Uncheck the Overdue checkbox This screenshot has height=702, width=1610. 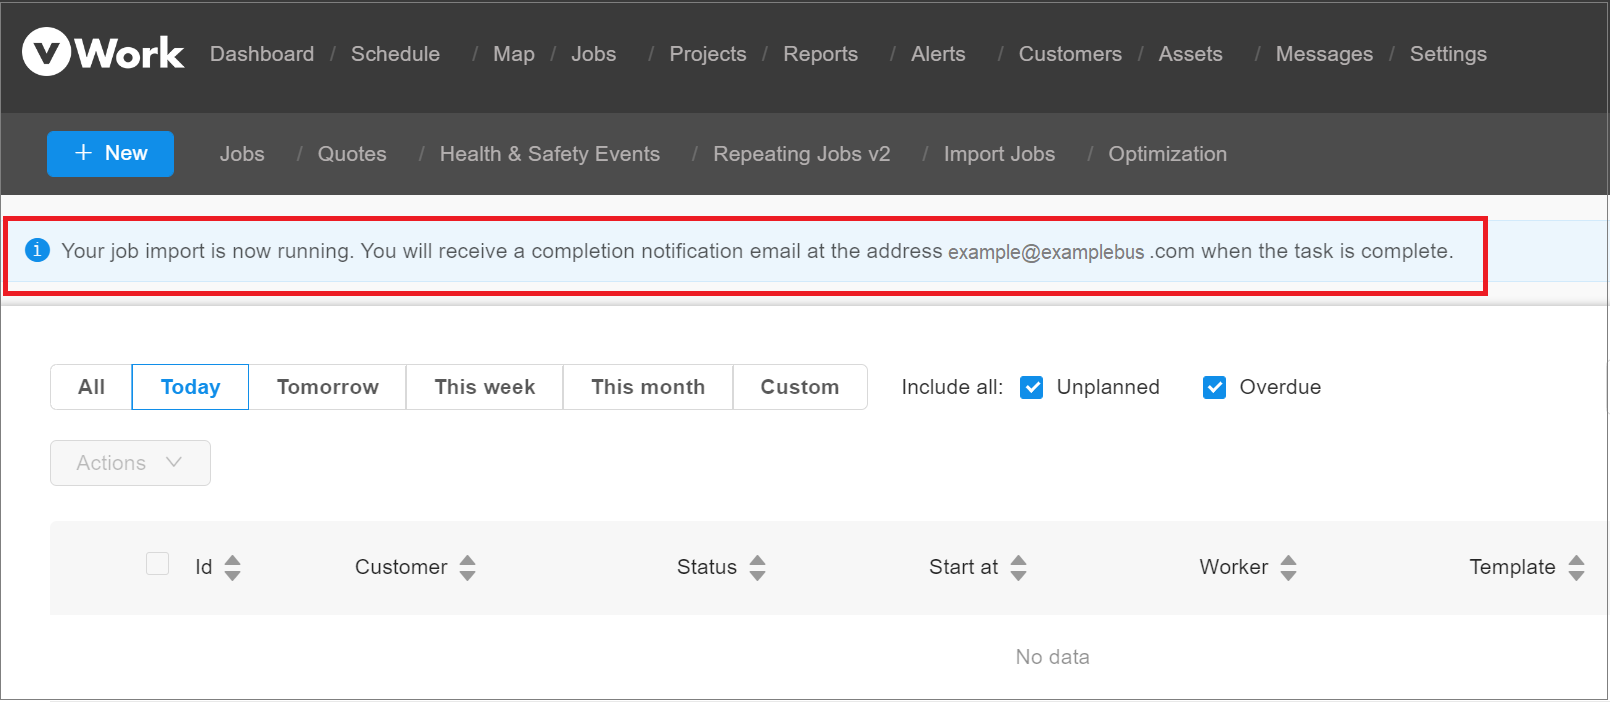pyautogui.click(x=1215, y=387)
